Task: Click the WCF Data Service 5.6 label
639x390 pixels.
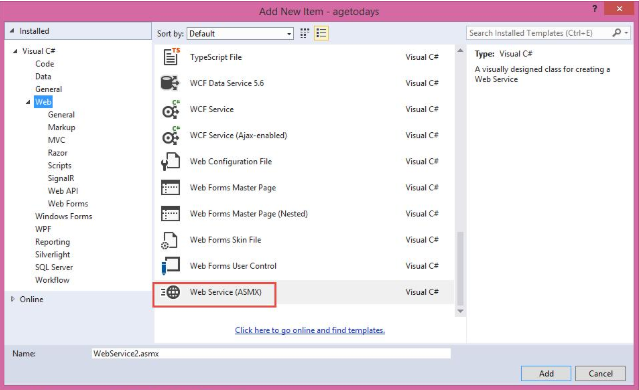Action: click(x=227, y=83)
